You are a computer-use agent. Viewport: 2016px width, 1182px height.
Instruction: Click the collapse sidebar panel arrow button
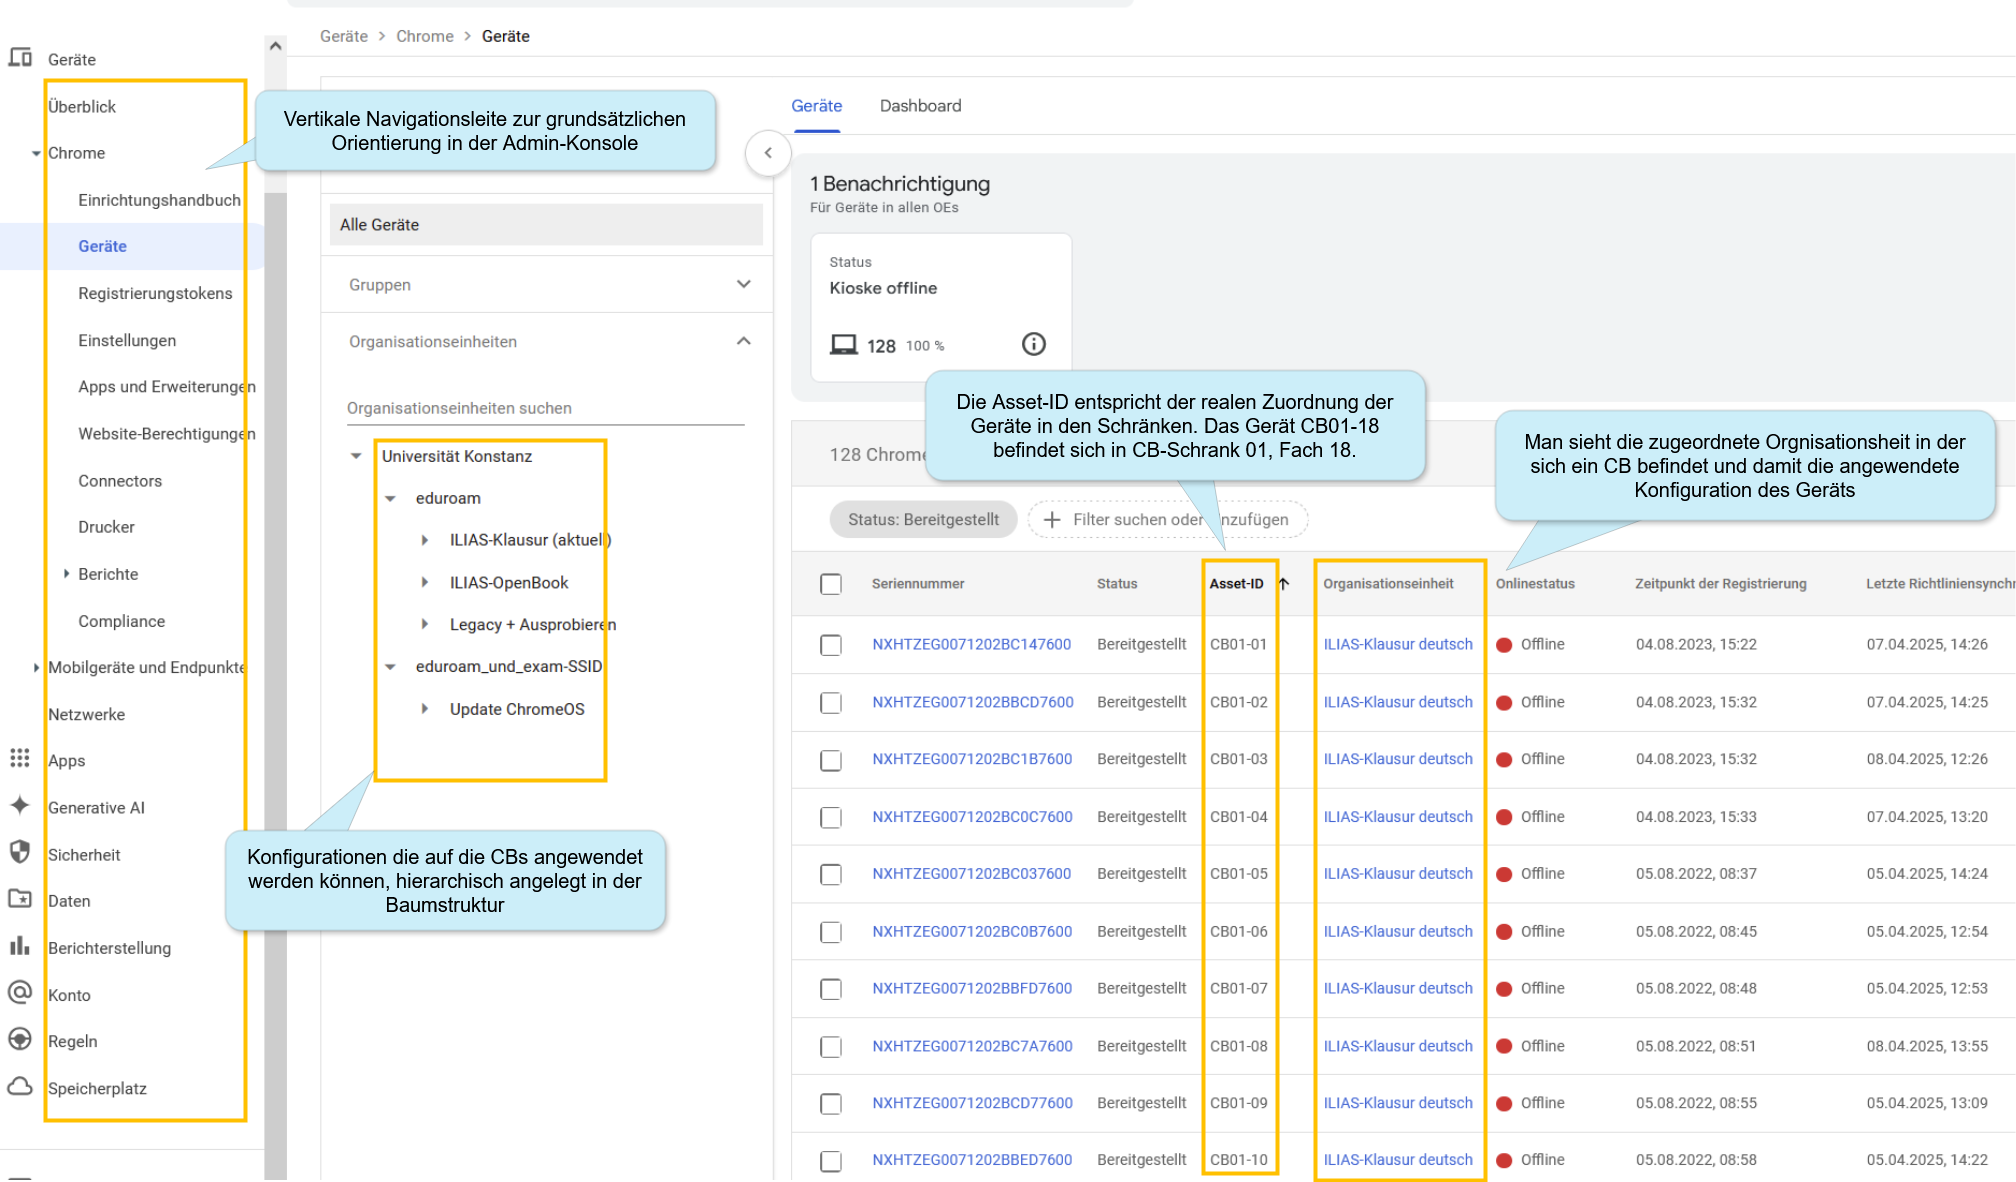point(768,153)
